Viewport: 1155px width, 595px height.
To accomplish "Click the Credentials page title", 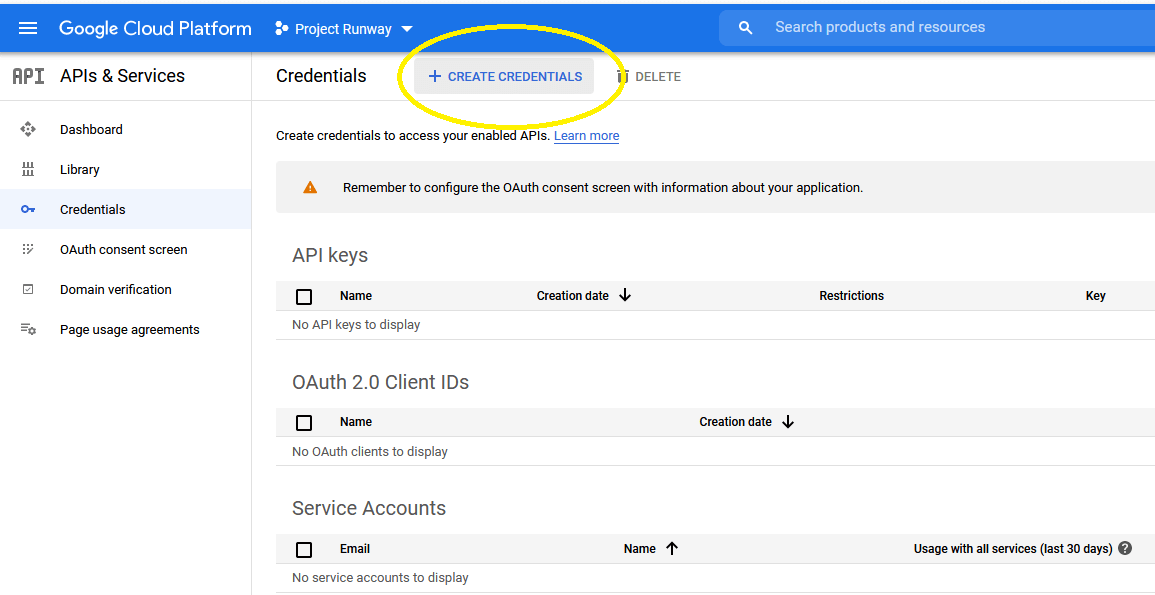I will [321, 76].
